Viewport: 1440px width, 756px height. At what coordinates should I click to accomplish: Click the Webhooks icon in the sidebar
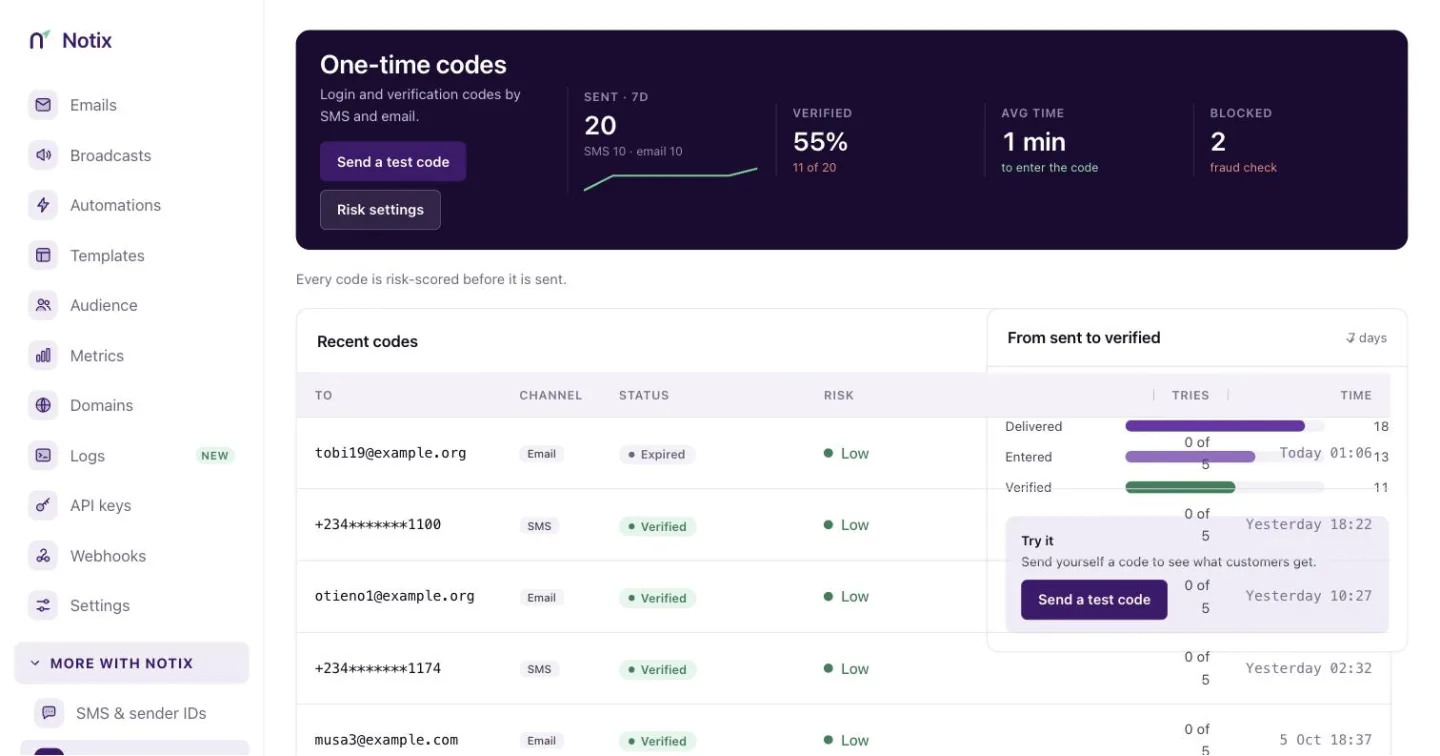(x=43, y=555)
